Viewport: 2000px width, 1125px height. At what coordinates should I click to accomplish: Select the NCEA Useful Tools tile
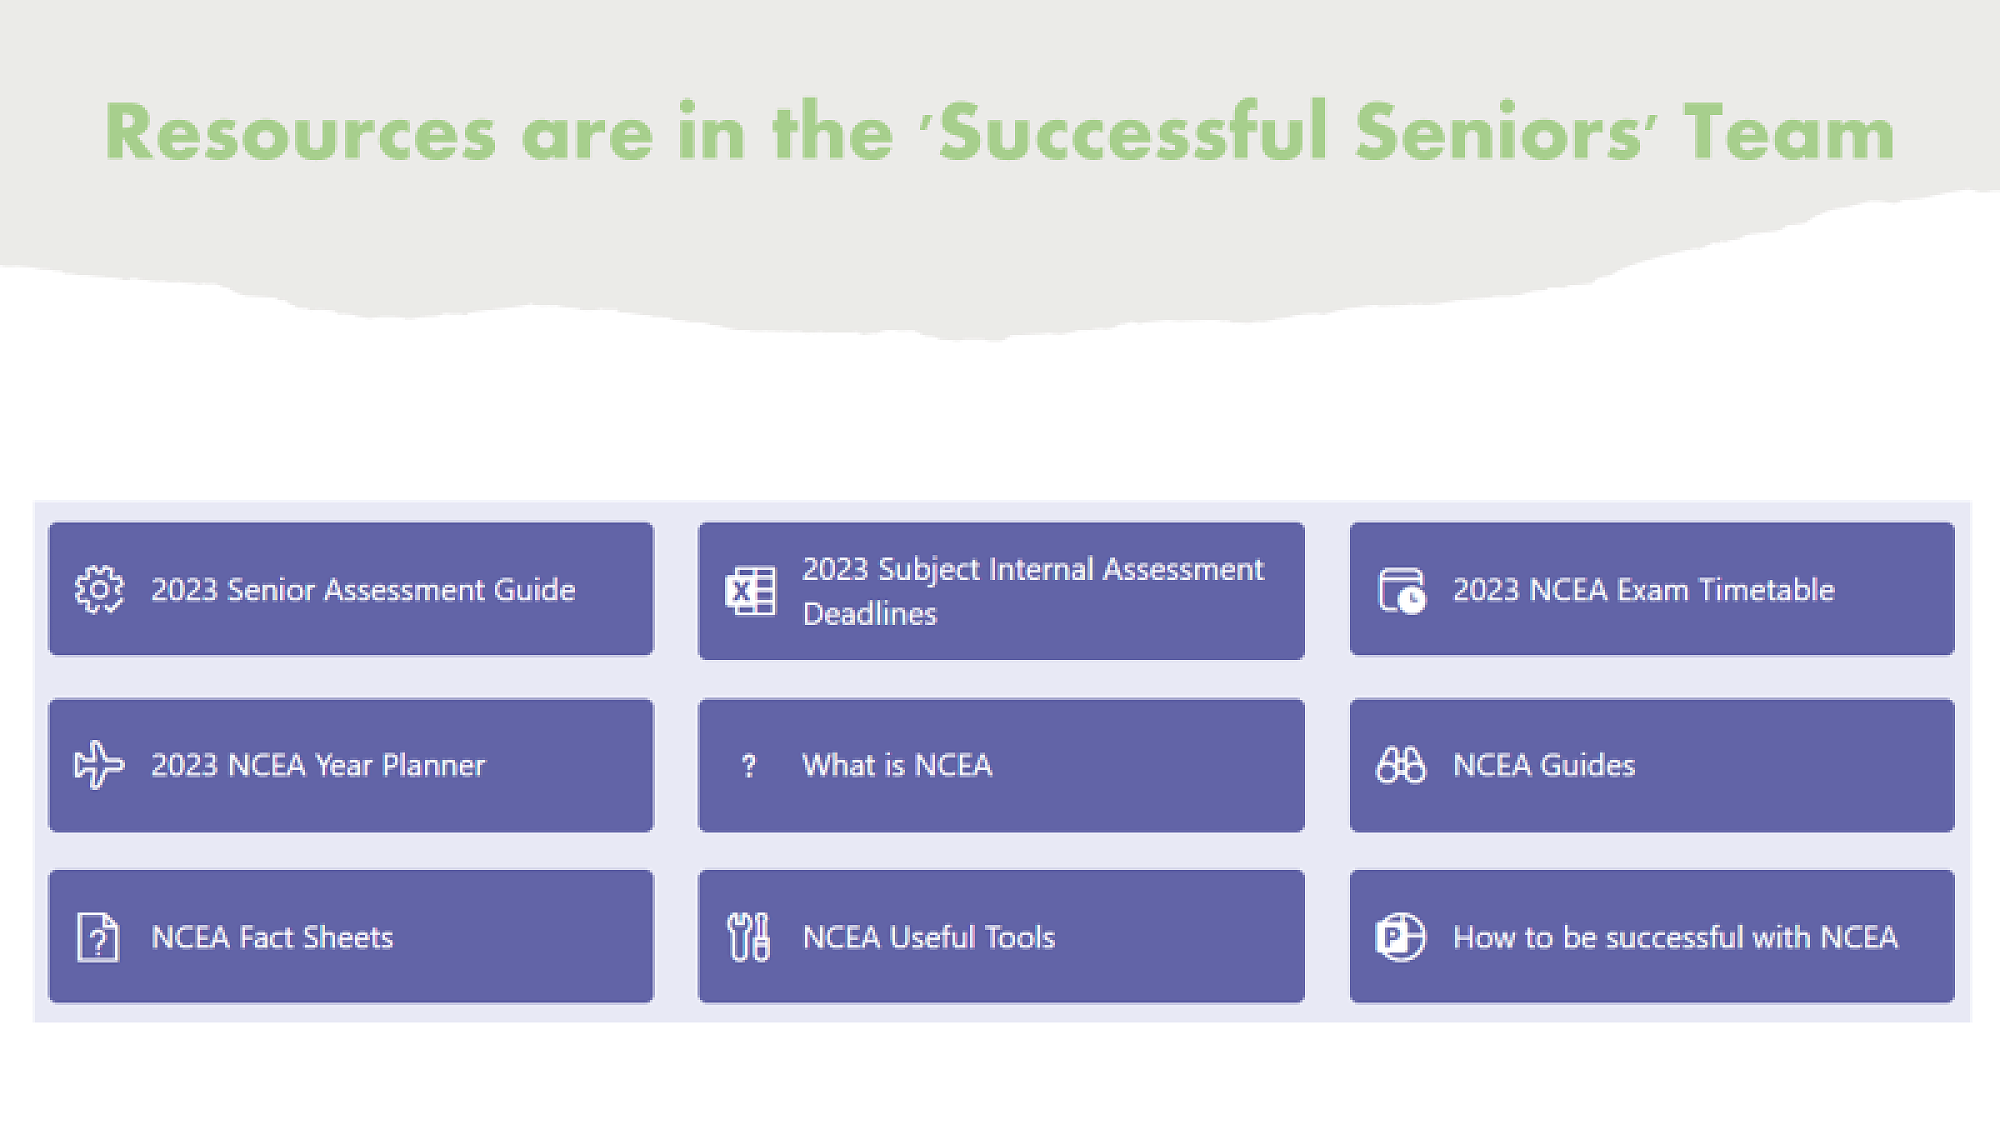click(x=928, y=937)
